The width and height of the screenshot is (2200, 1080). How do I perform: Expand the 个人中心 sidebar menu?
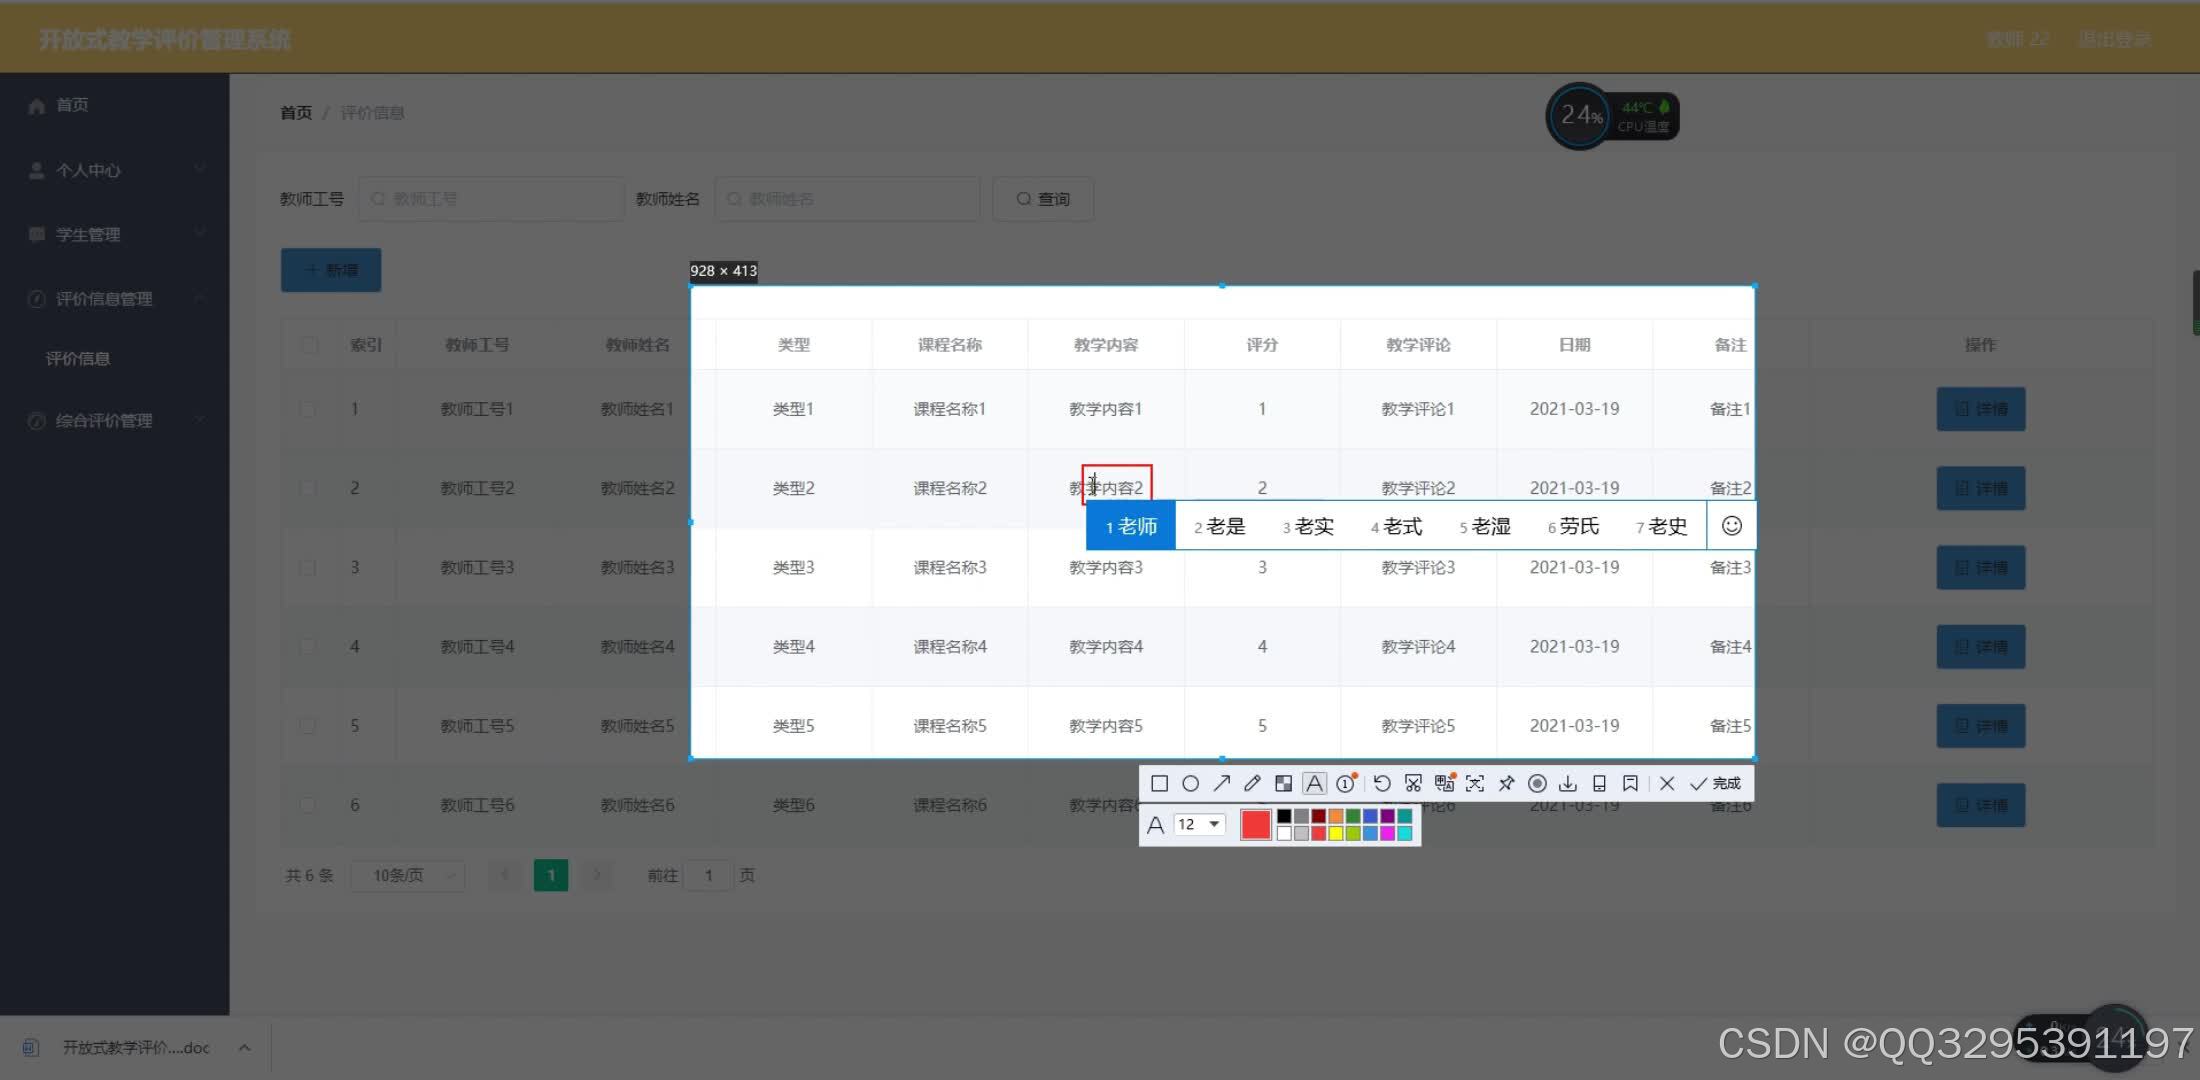click(115, 170)
